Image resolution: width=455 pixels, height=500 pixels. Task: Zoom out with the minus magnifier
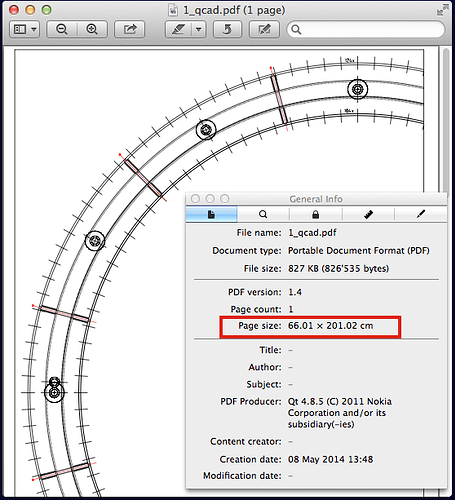[62, 29]
